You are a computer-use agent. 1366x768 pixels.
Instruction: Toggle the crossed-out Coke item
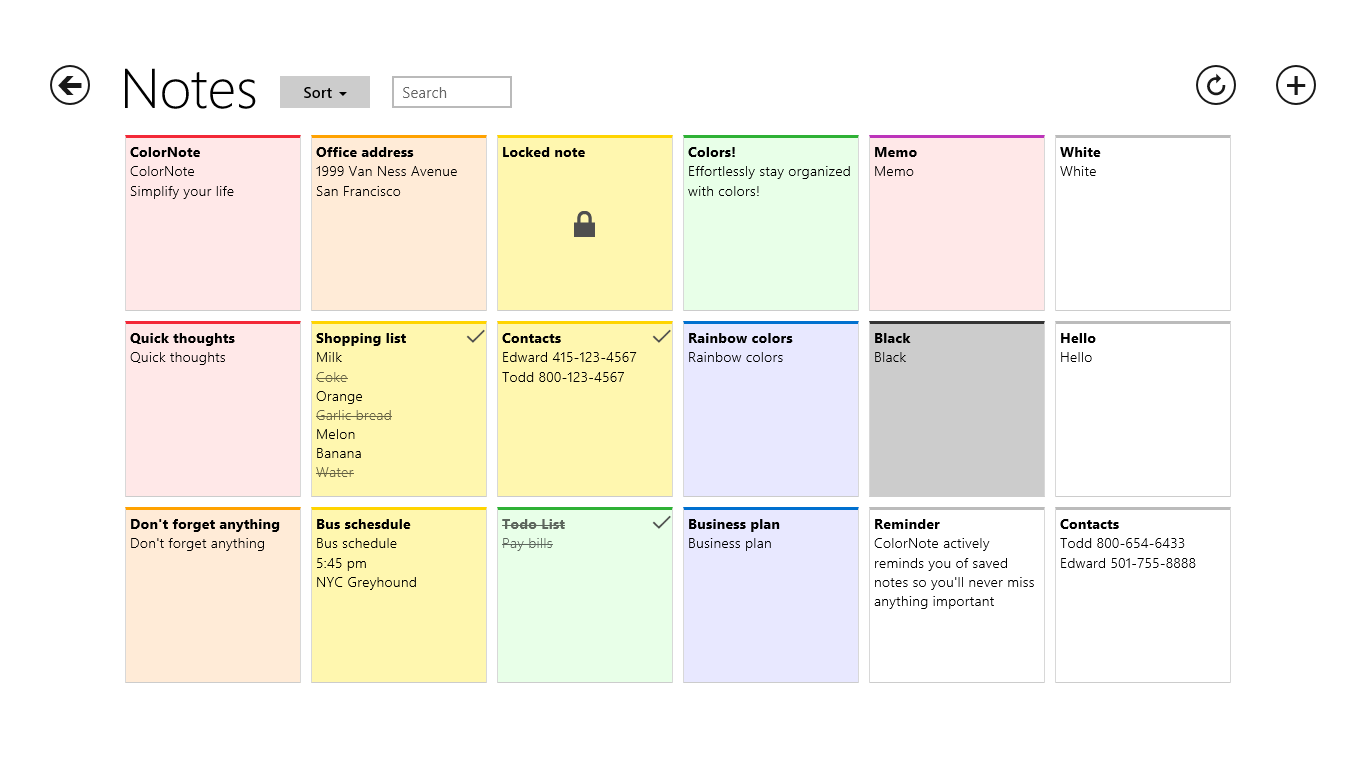click(x=332, y=377)
